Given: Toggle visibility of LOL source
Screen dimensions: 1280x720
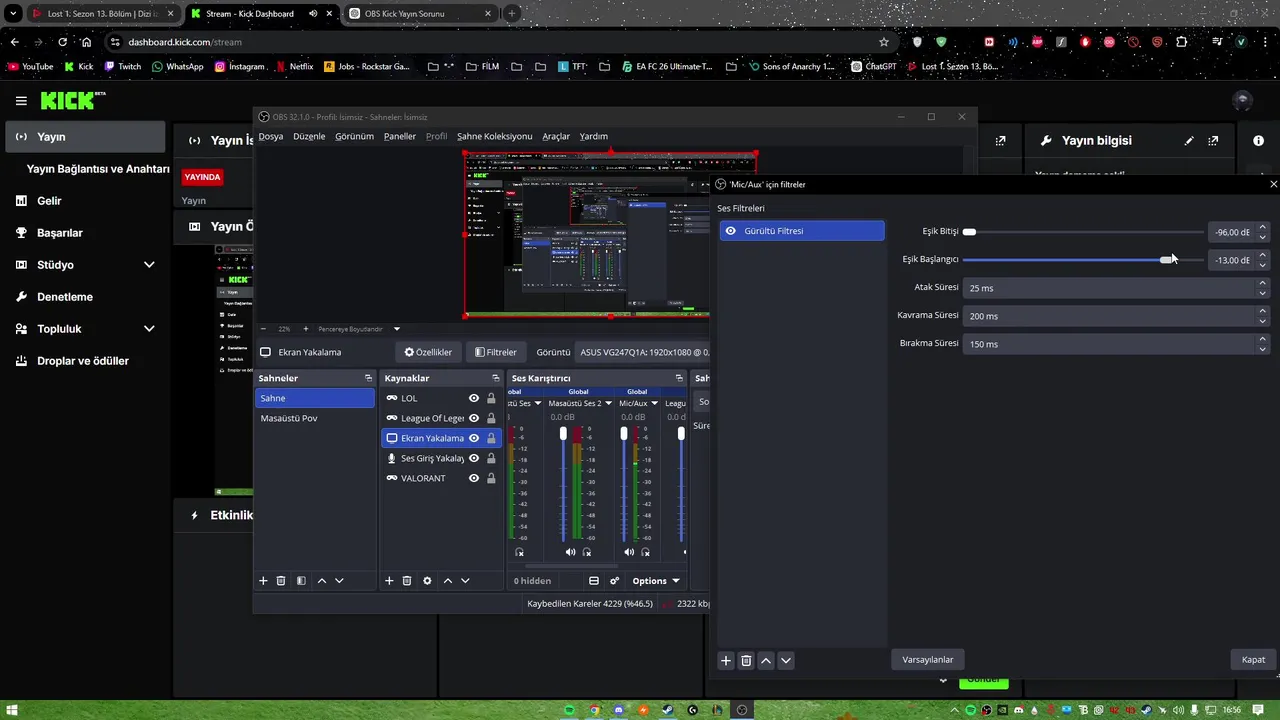Looking at the screenshot, I should pos(474,398).
